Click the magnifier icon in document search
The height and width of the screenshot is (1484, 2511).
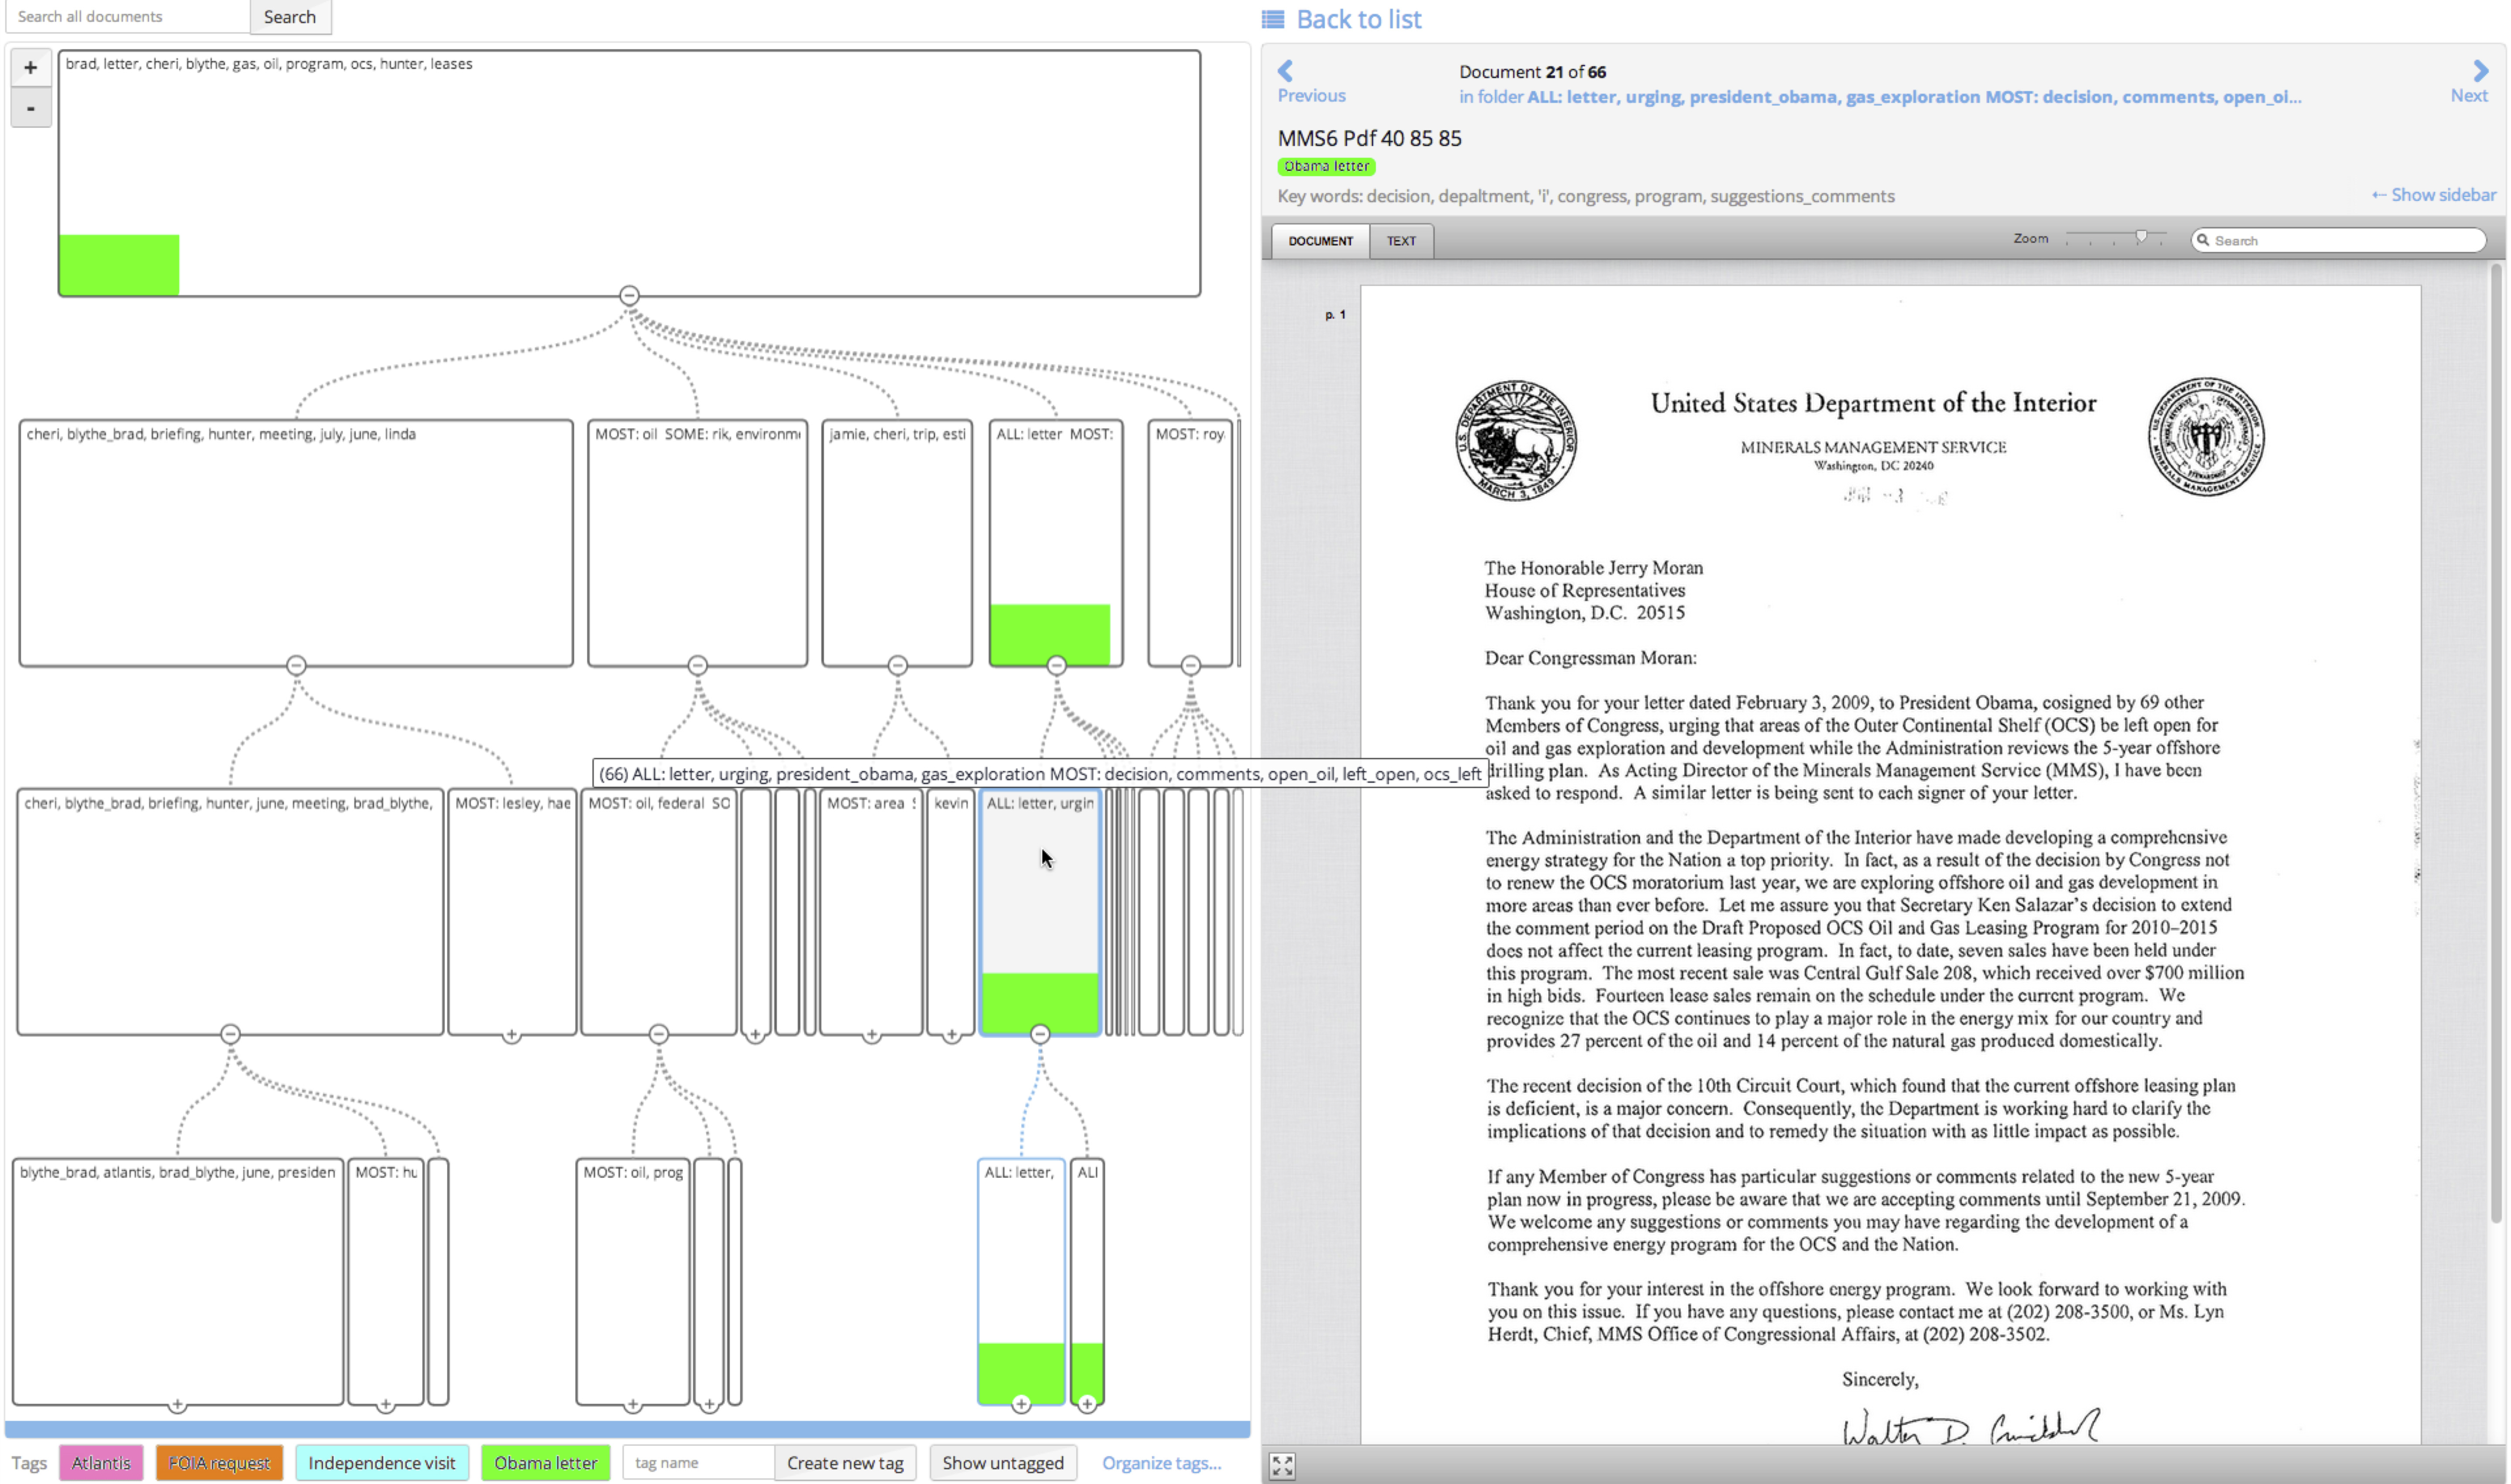coord(2203,240)
